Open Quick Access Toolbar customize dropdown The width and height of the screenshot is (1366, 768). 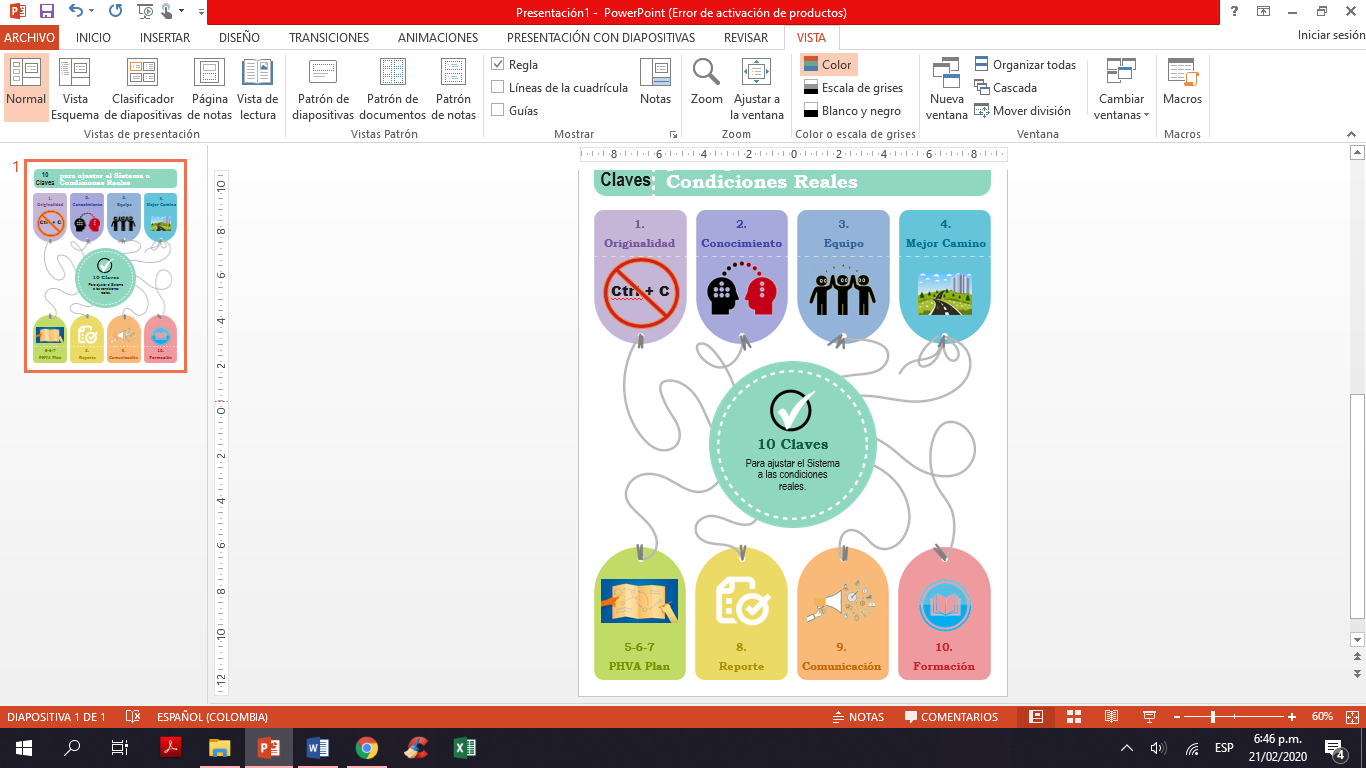pyautogui.click(x=201, y=13)
